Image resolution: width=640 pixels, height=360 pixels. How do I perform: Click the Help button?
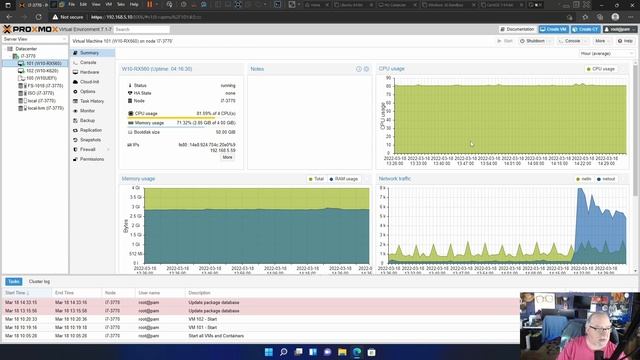pos(625,41)
